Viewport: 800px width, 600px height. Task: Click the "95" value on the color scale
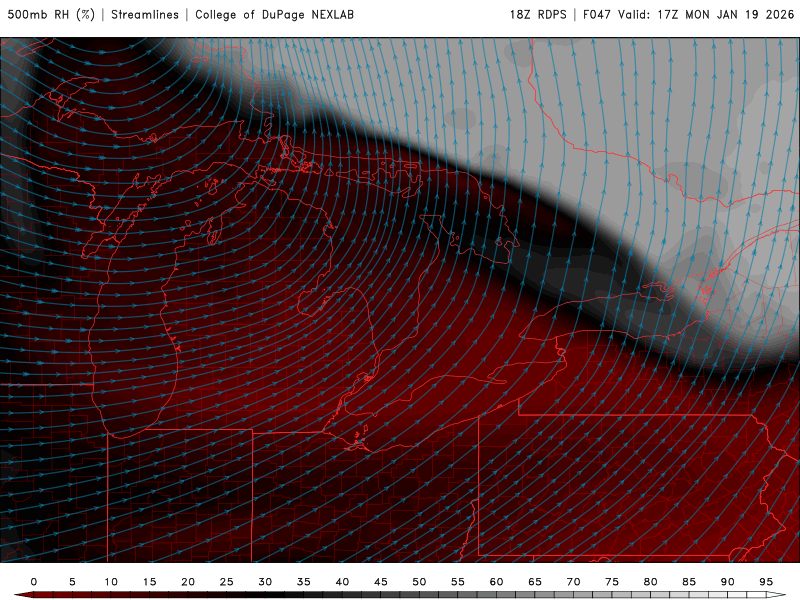coord(766,582)
